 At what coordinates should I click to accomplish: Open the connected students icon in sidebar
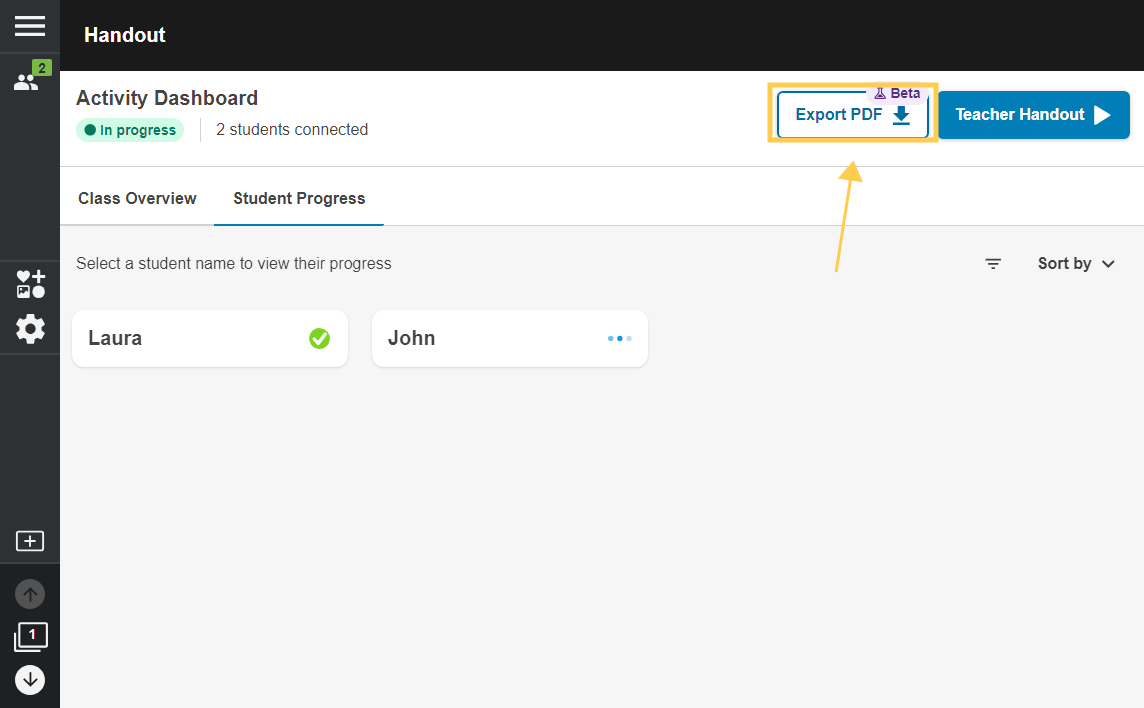(30, 79)
